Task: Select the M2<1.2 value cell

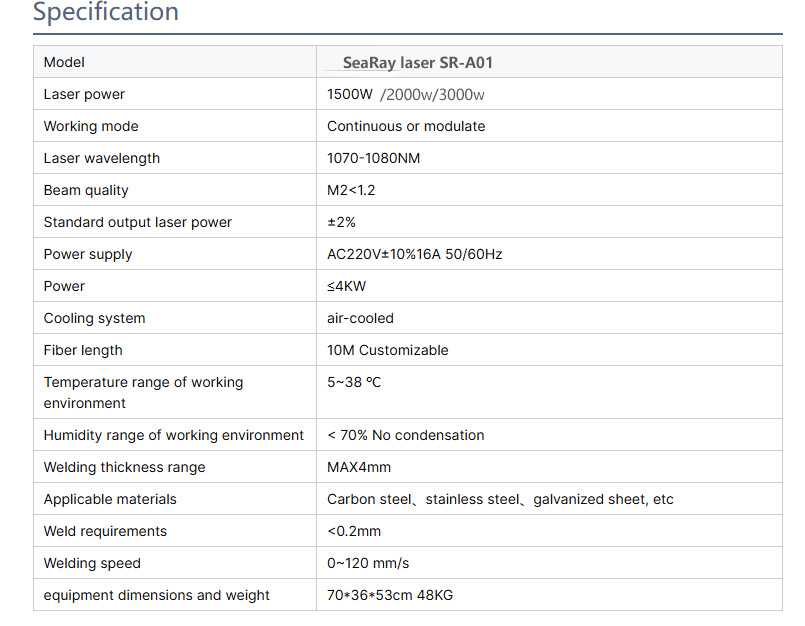Action: pos(351,191)
